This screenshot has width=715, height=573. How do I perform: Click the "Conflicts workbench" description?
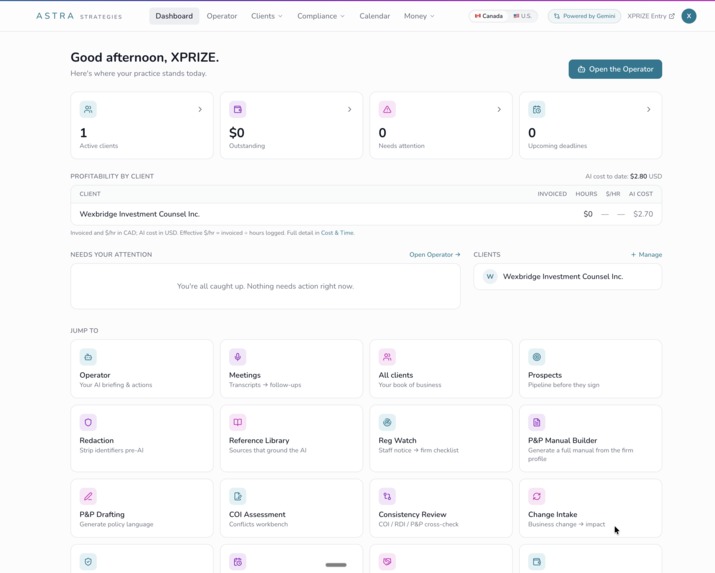(x=258, y=524)
